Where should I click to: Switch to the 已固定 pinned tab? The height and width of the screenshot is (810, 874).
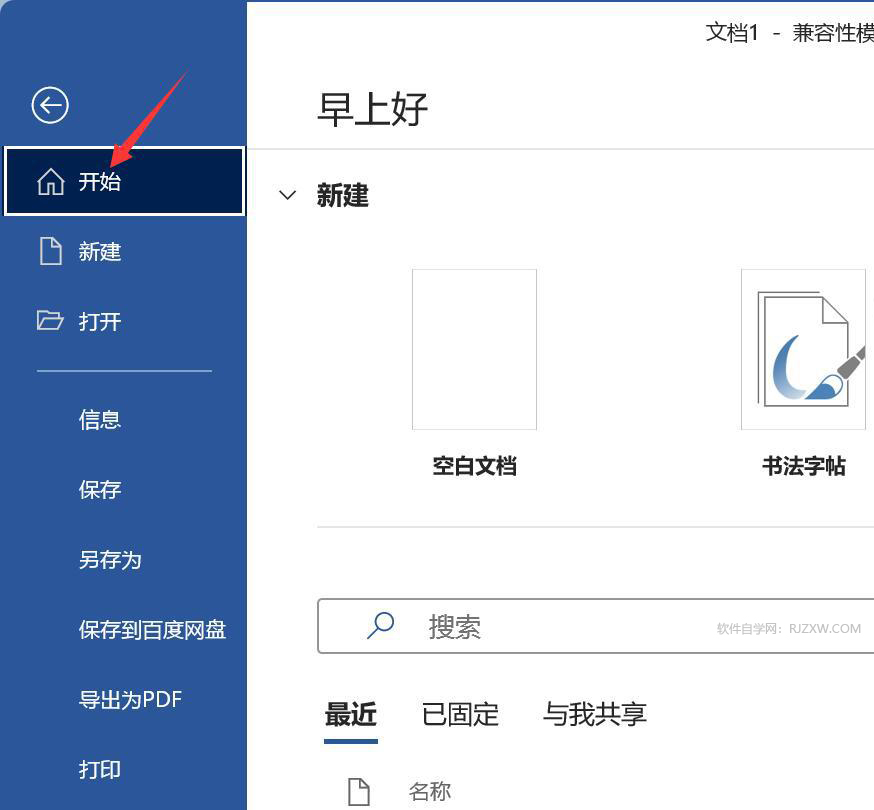coord(459,714)
